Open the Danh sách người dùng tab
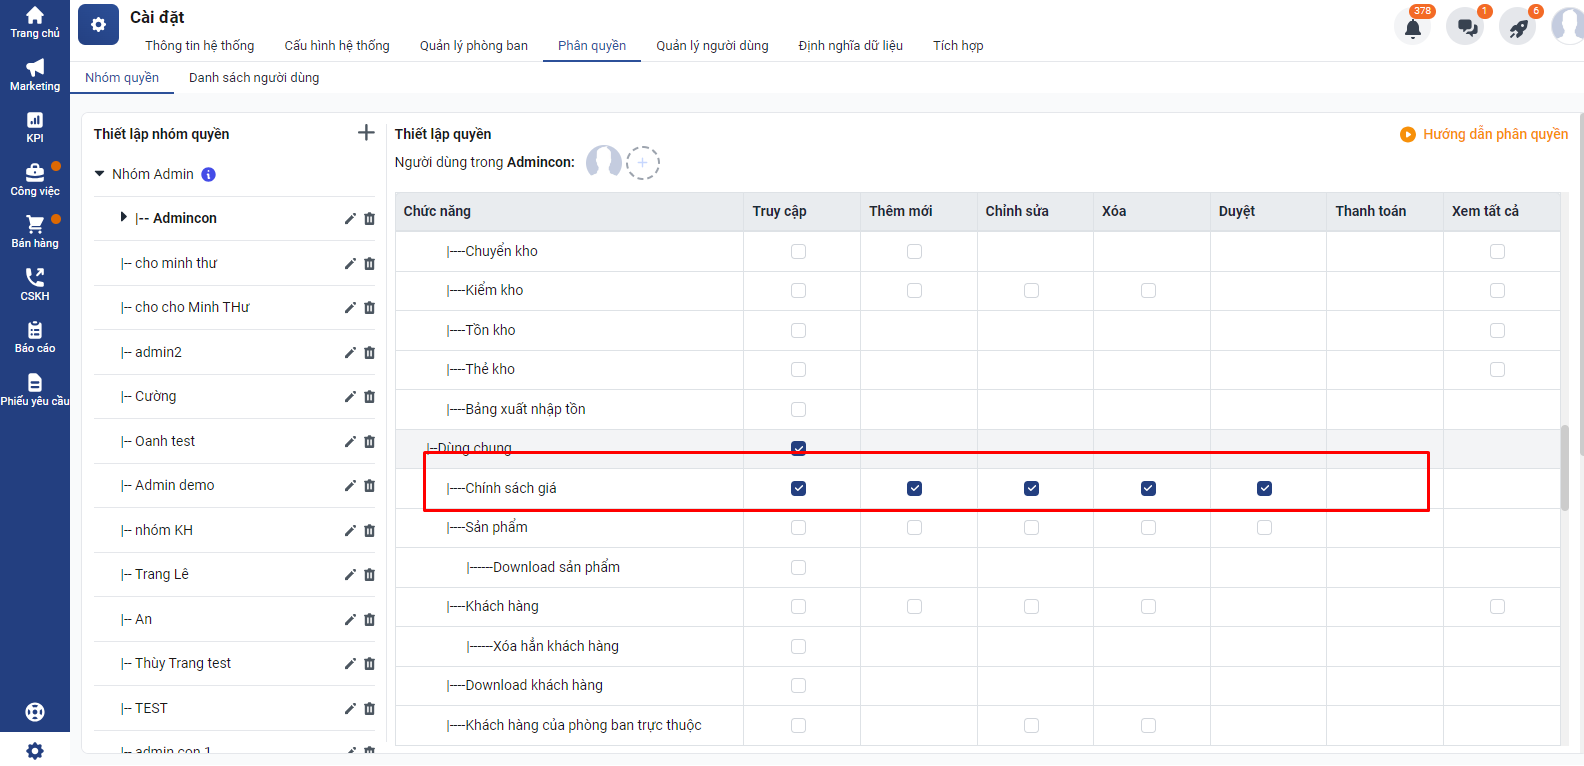The width and height of the screenshot is (1584, 766). [254, 77]
